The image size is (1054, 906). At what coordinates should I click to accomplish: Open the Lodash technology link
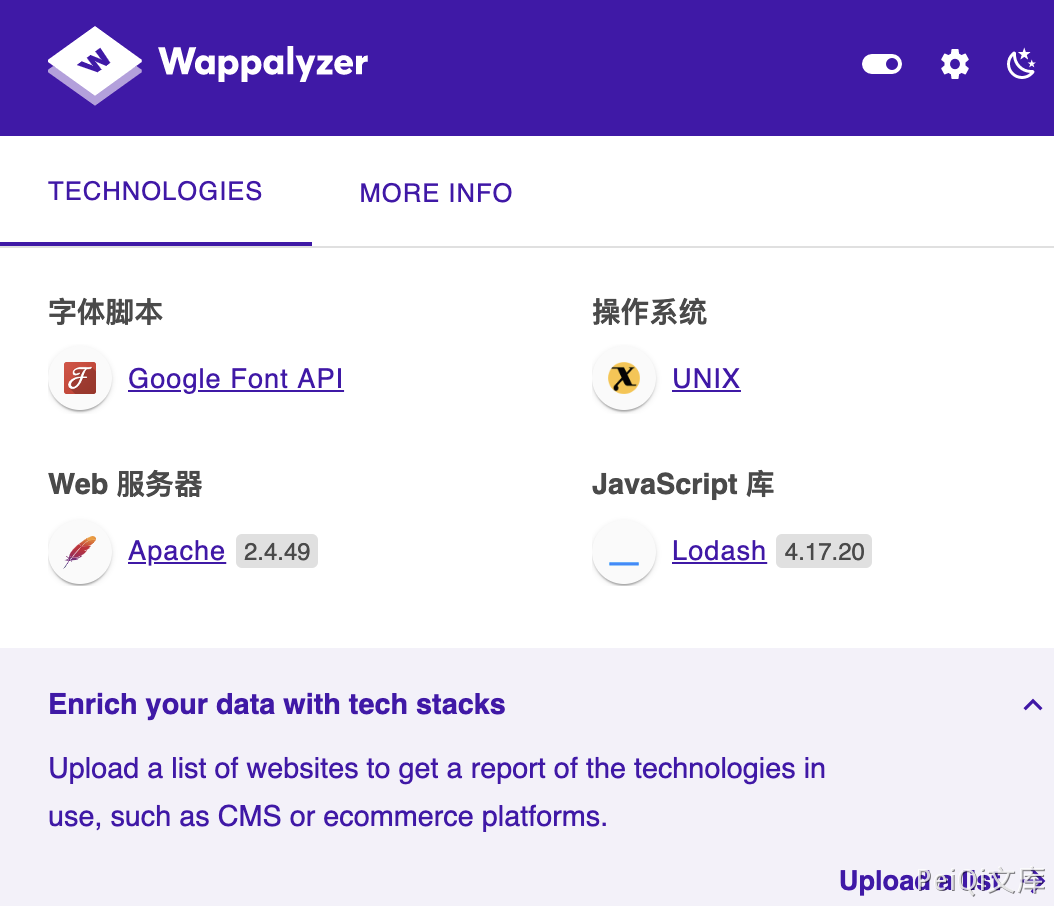(x=719, y=551)
